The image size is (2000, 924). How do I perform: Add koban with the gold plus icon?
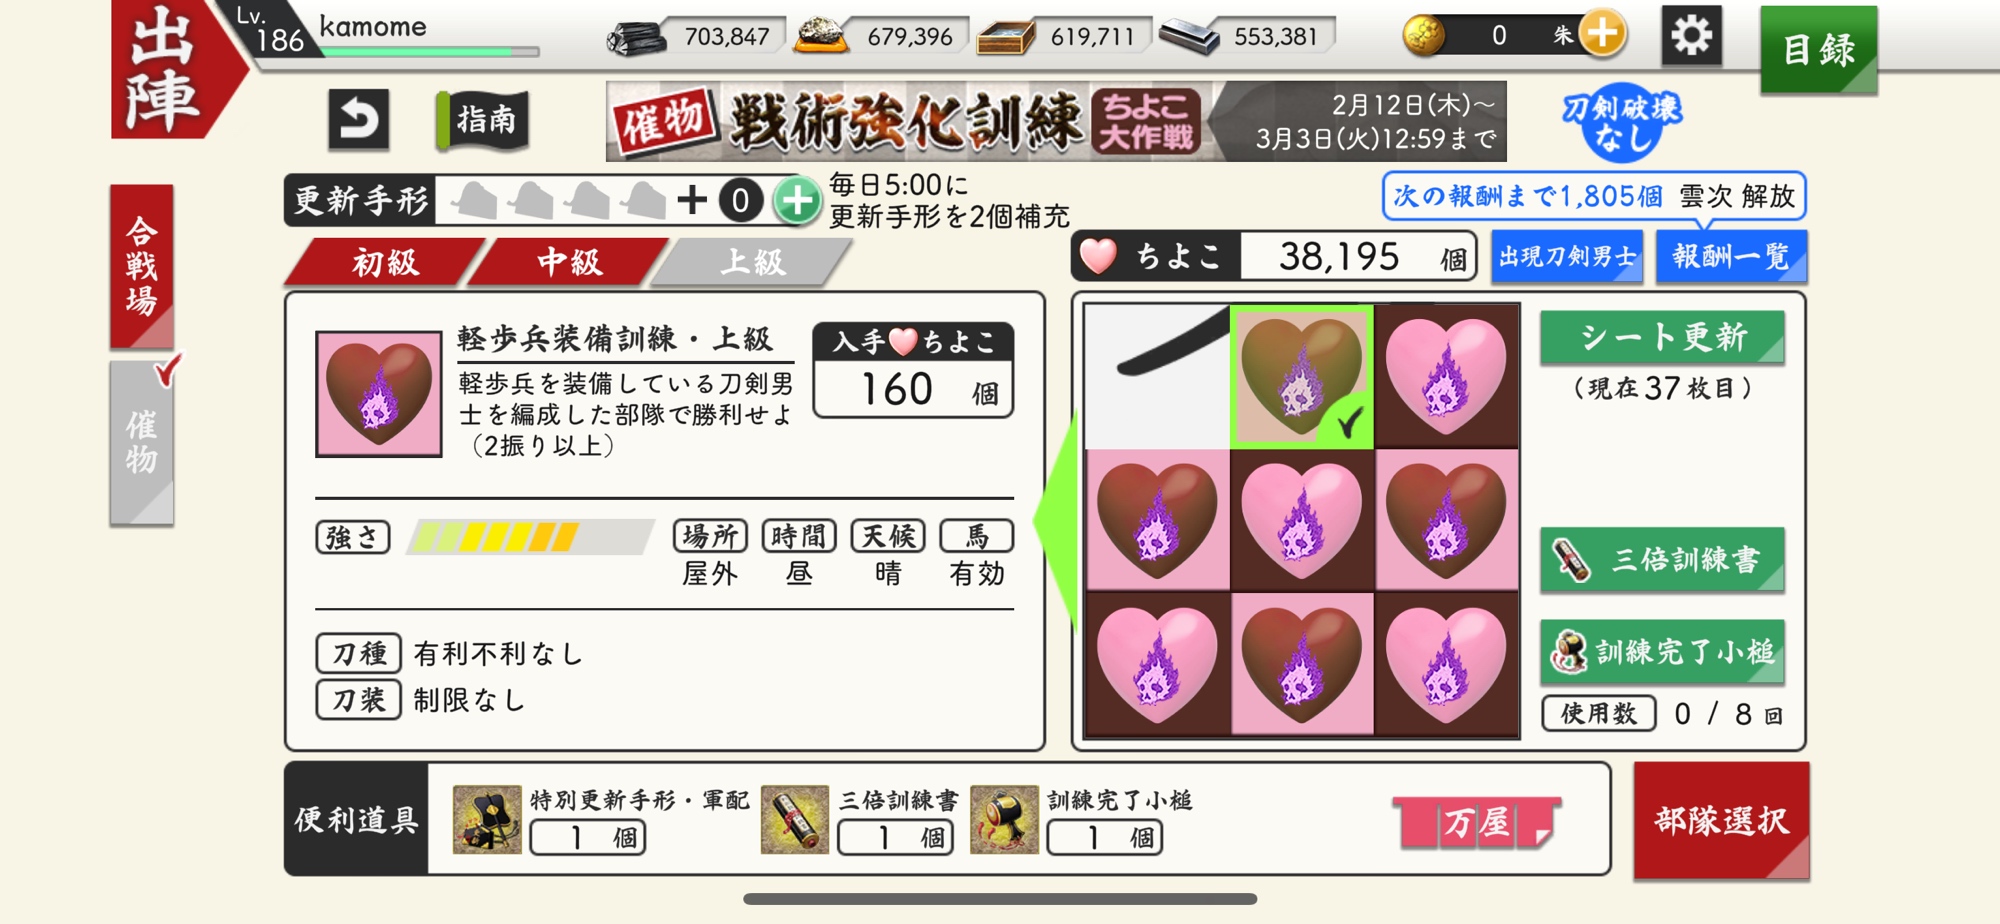(1603, 34)
